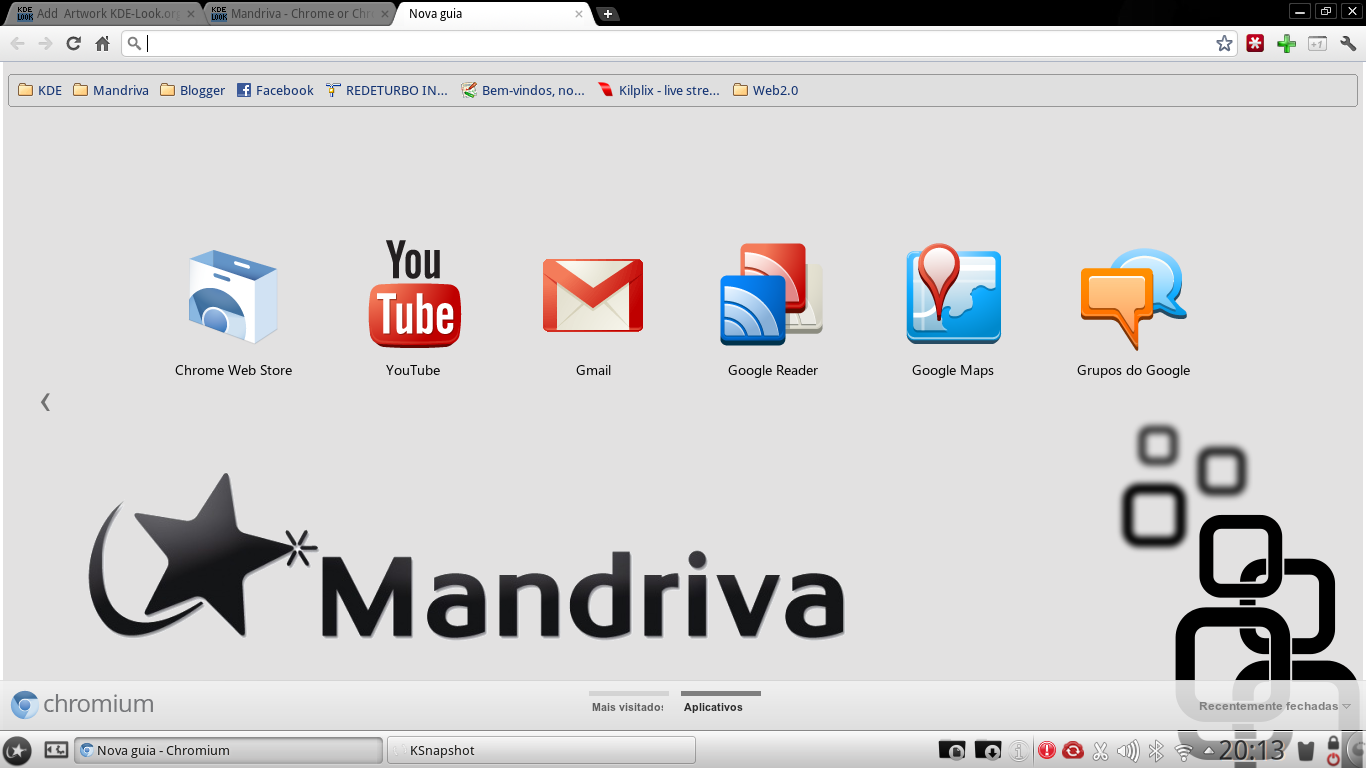Bookmark this page with the star
The height and width of the screenshot is (768, 1366).
click(1224, 43)
